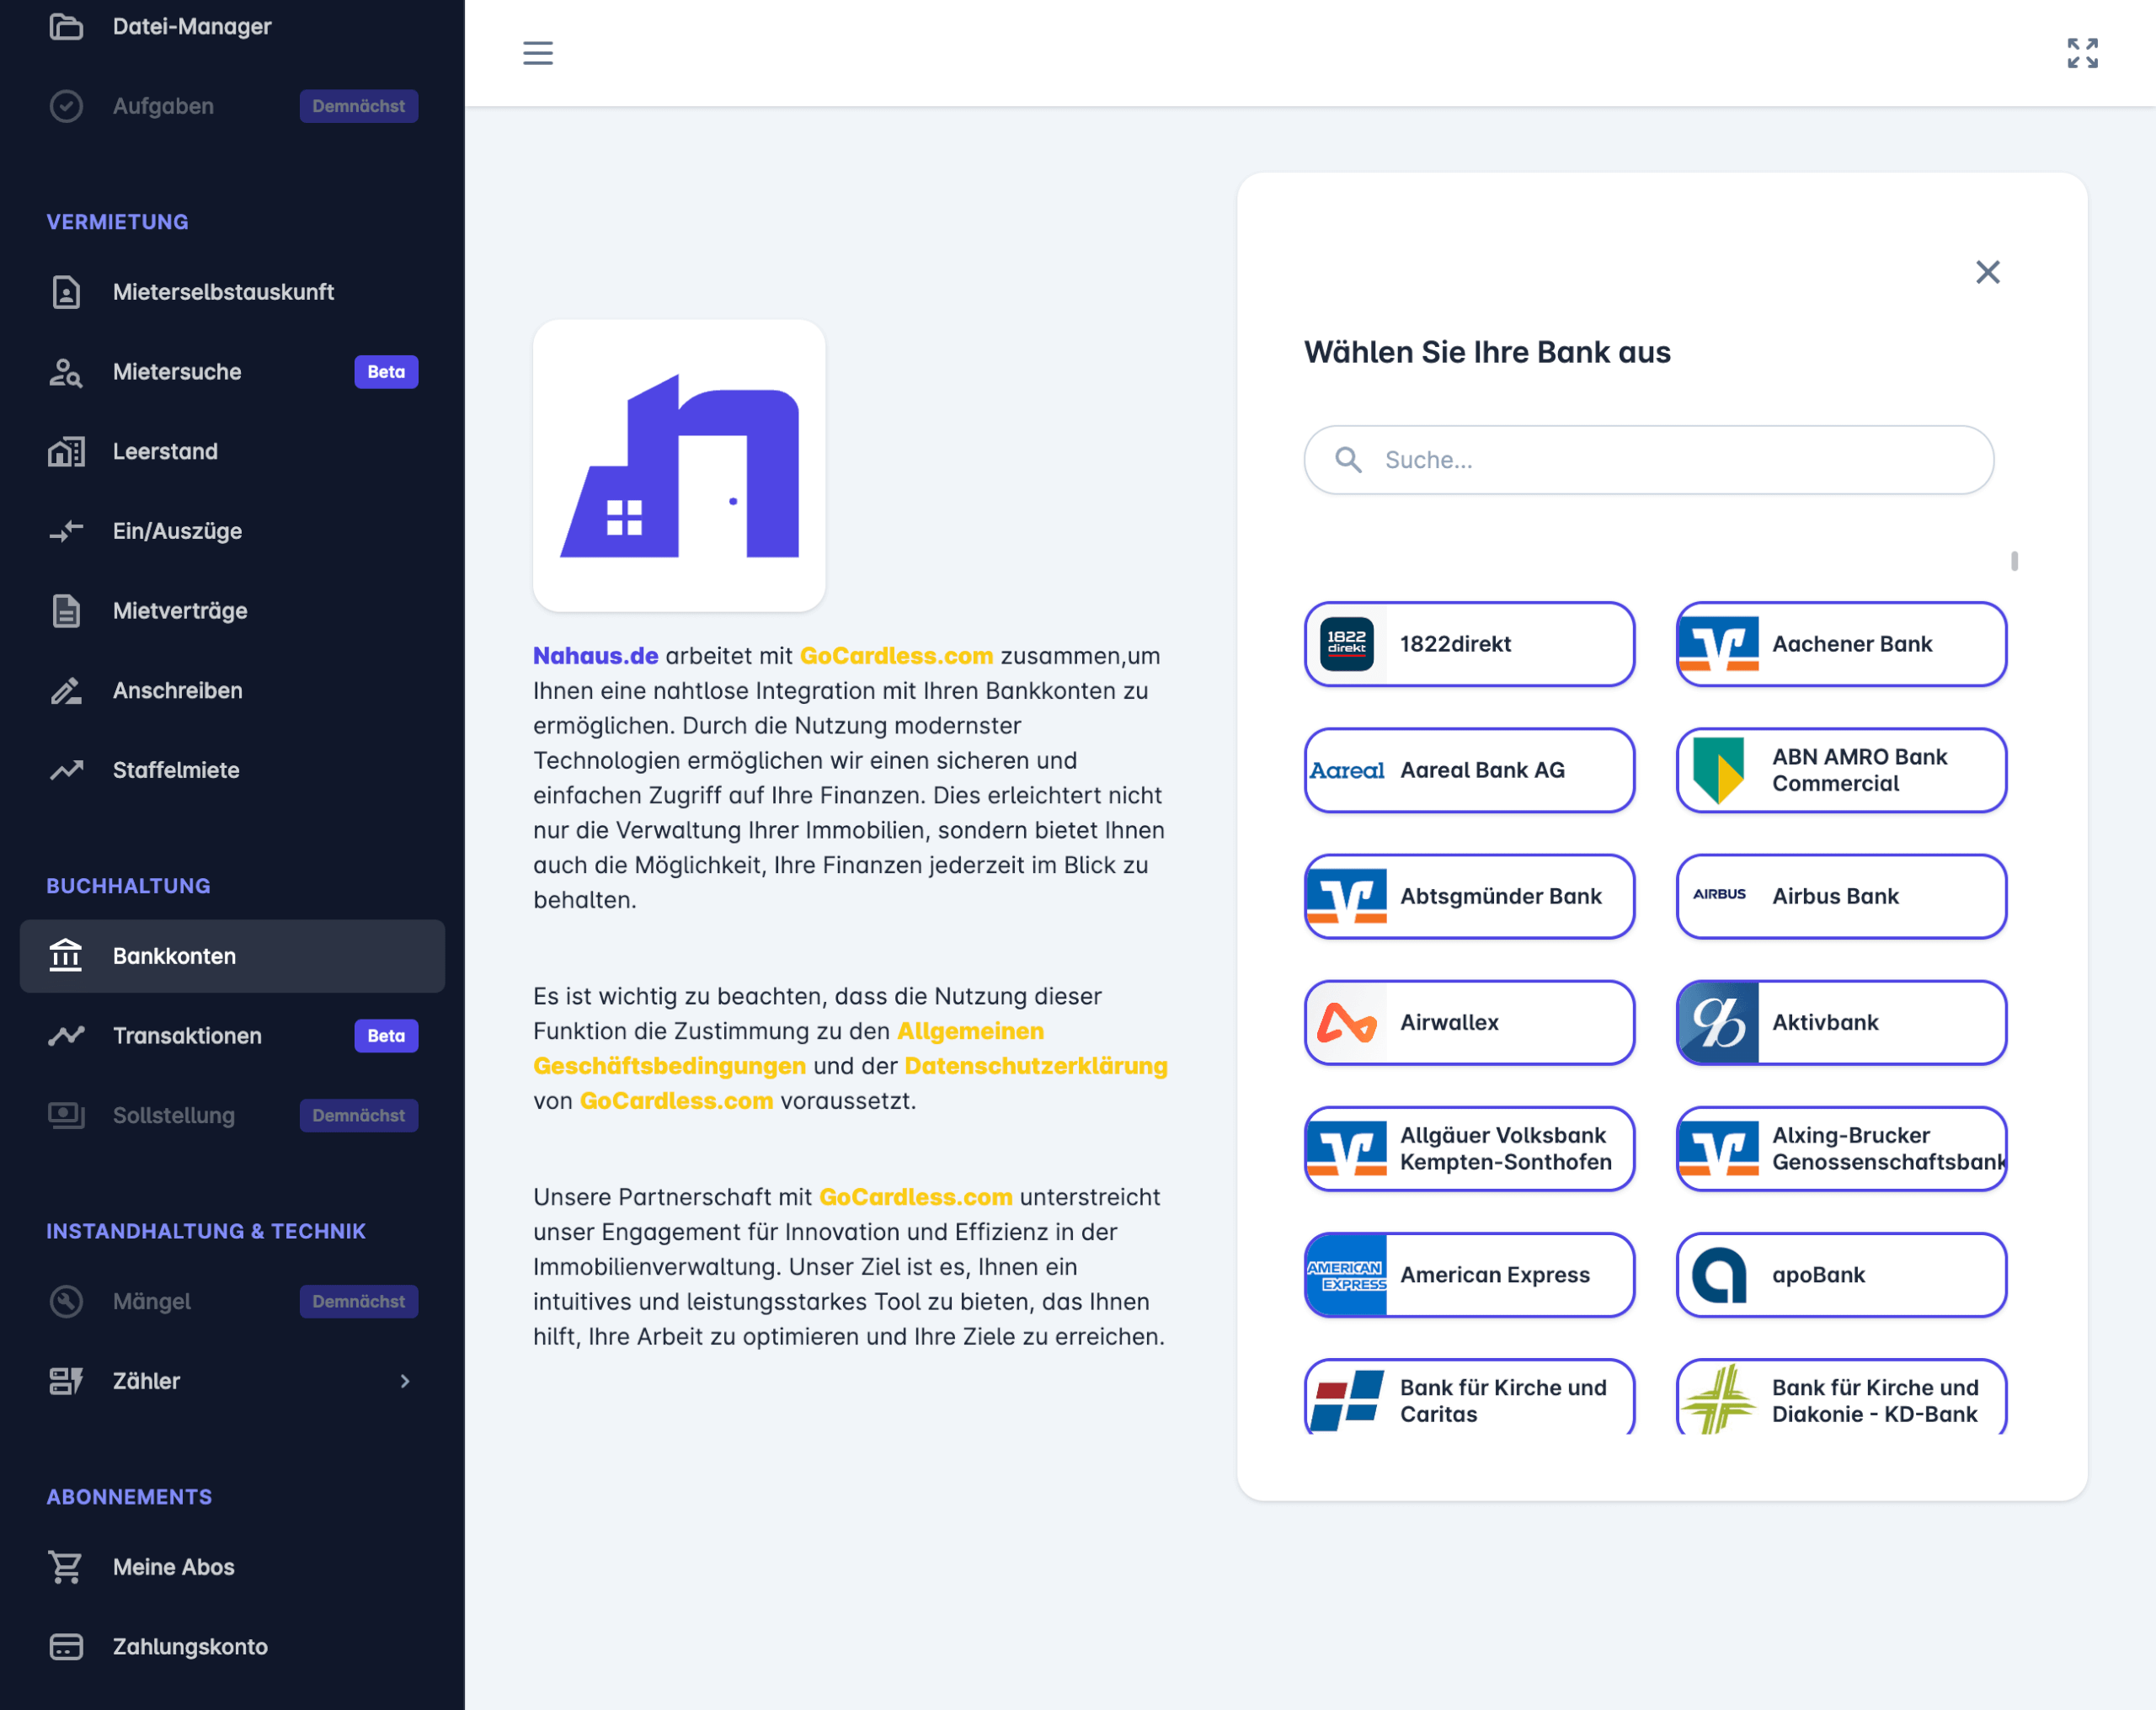Select Bank für Kirche und Diakonie KD-Bank
2156x1710 pixels.
click(x=1841, y=1397)
